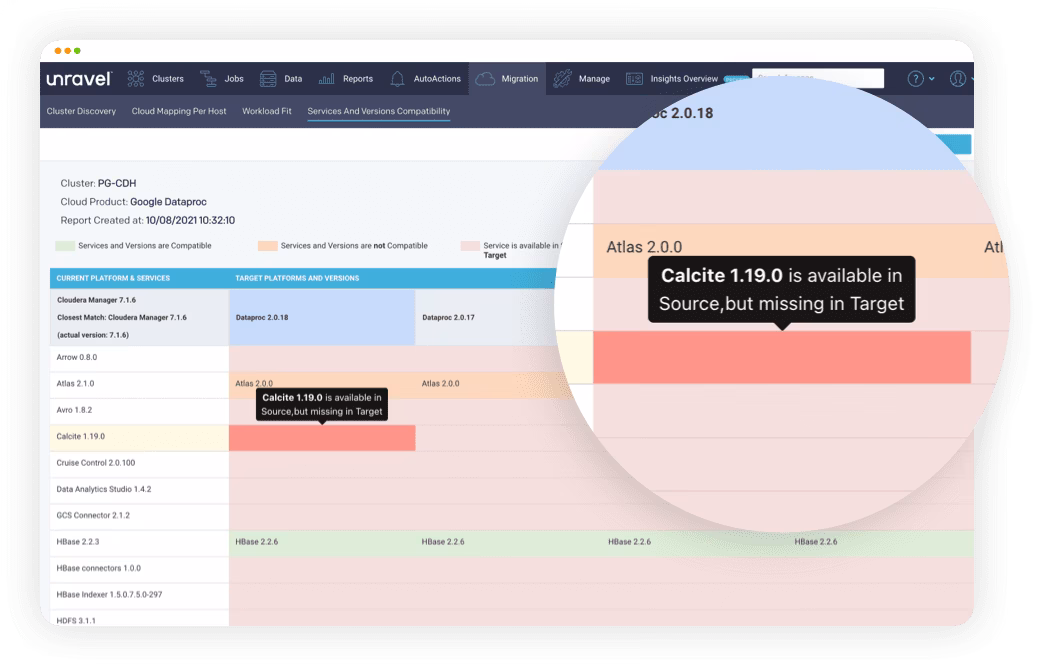Select the HDFS 3.1.1 row
The image size is (1040, 666).
(139, 618)
